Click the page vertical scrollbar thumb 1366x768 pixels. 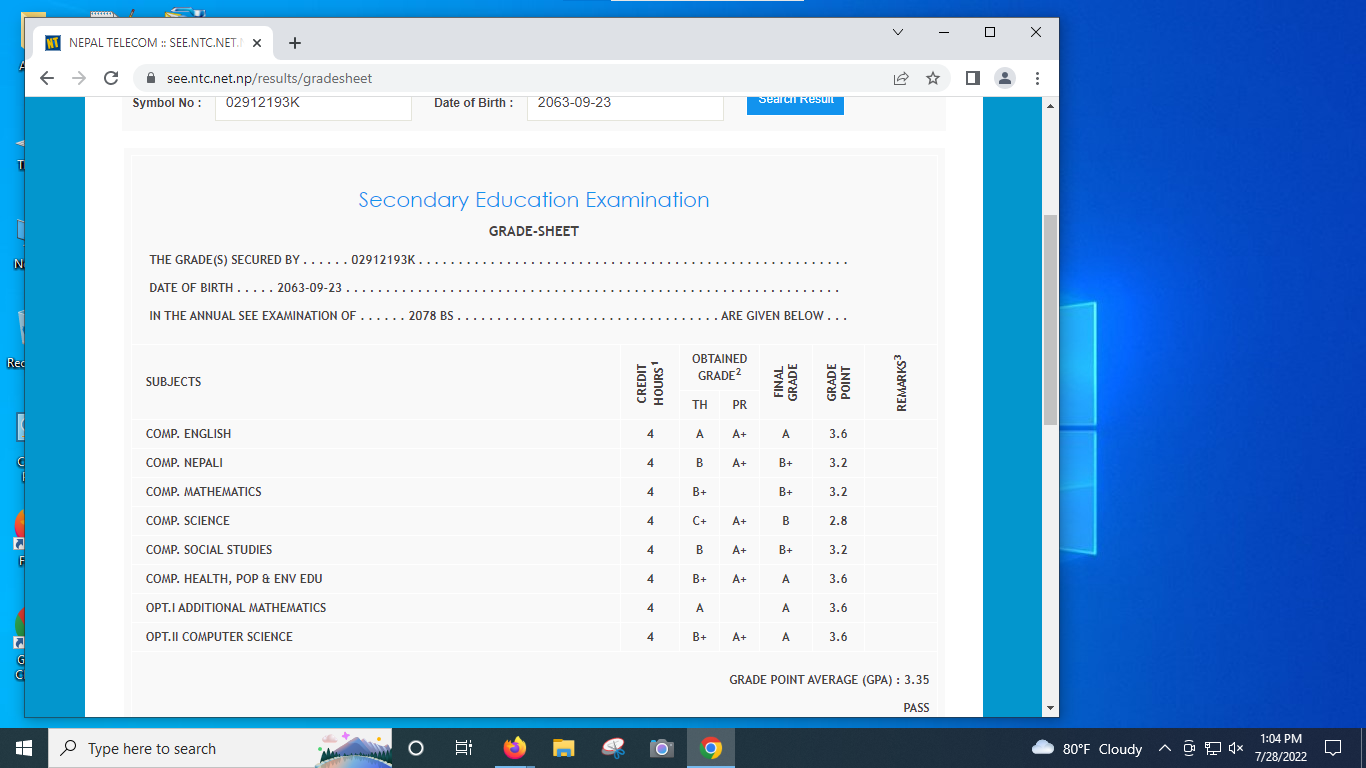[1049, 320]
